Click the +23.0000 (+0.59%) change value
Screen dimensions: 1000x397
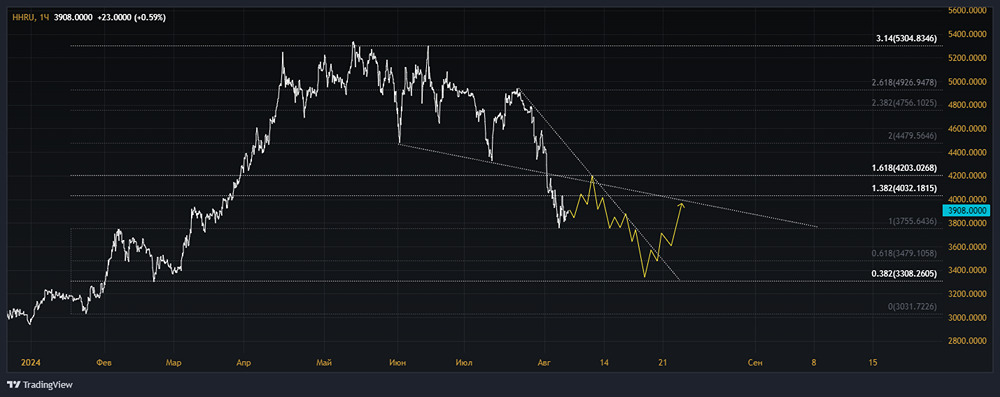click(x=131, y=18)
